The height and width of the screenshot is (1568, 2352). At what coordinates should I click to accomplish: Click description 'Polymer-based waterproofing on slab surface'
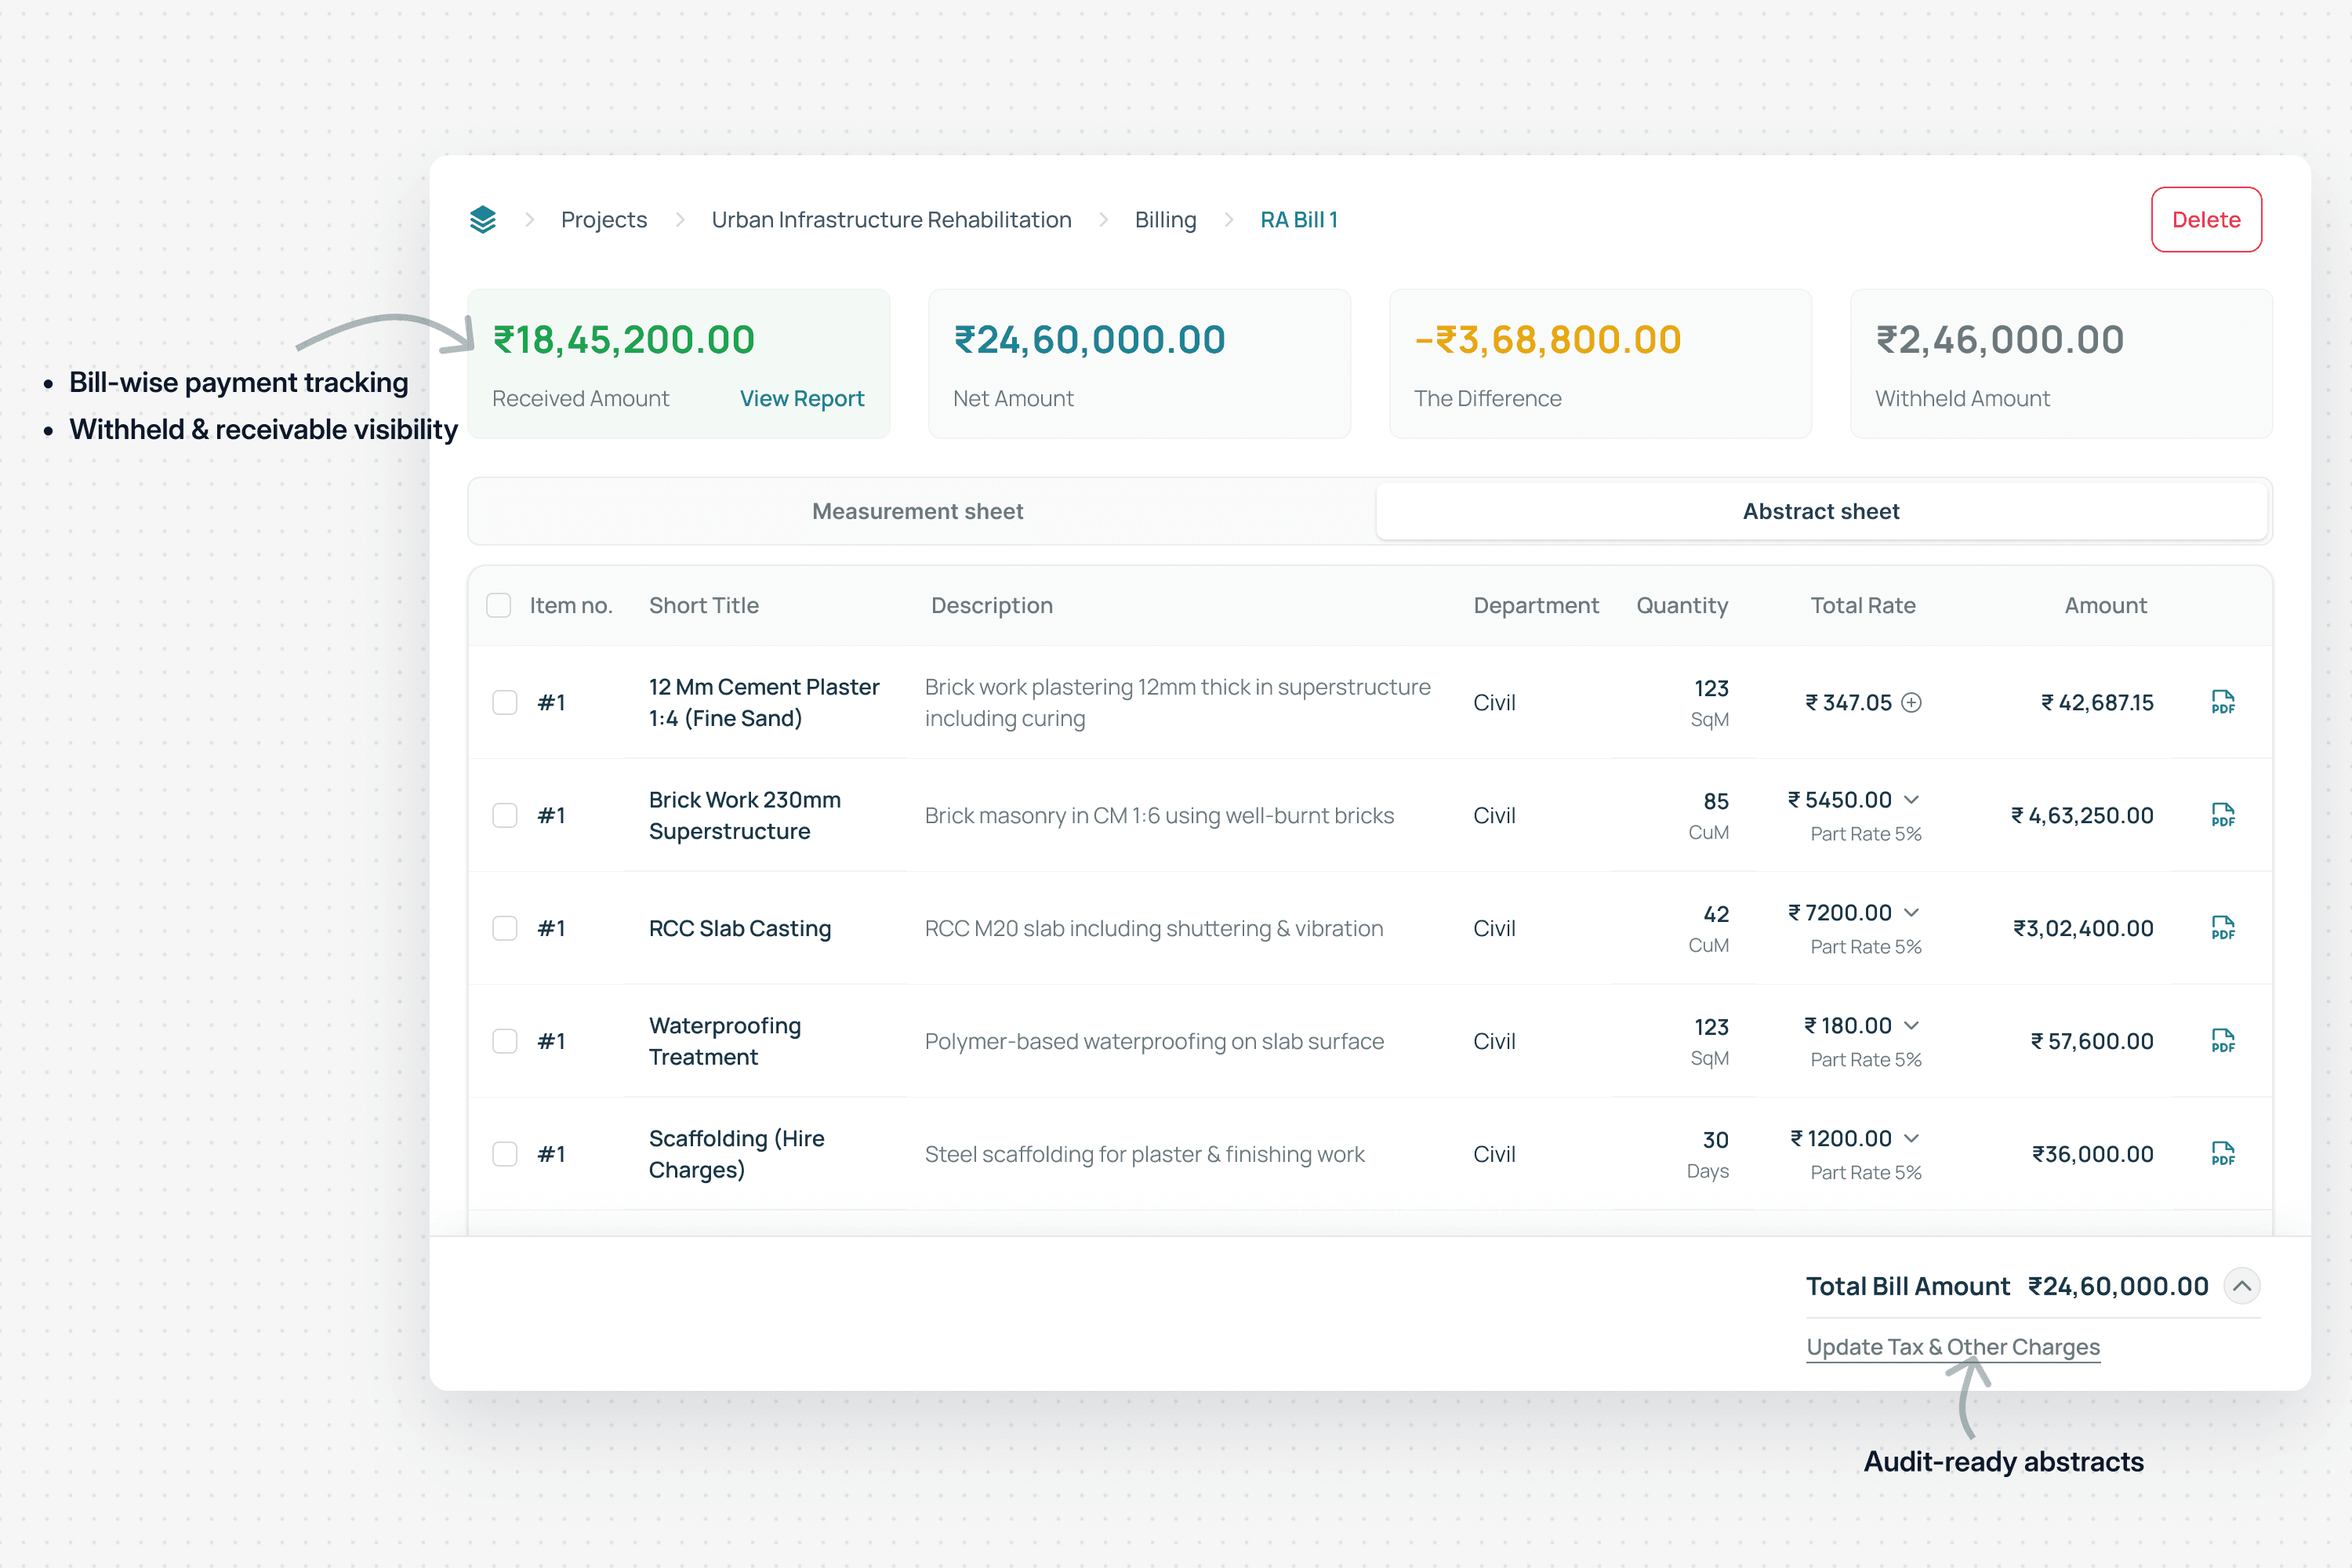point(1154,1041)
